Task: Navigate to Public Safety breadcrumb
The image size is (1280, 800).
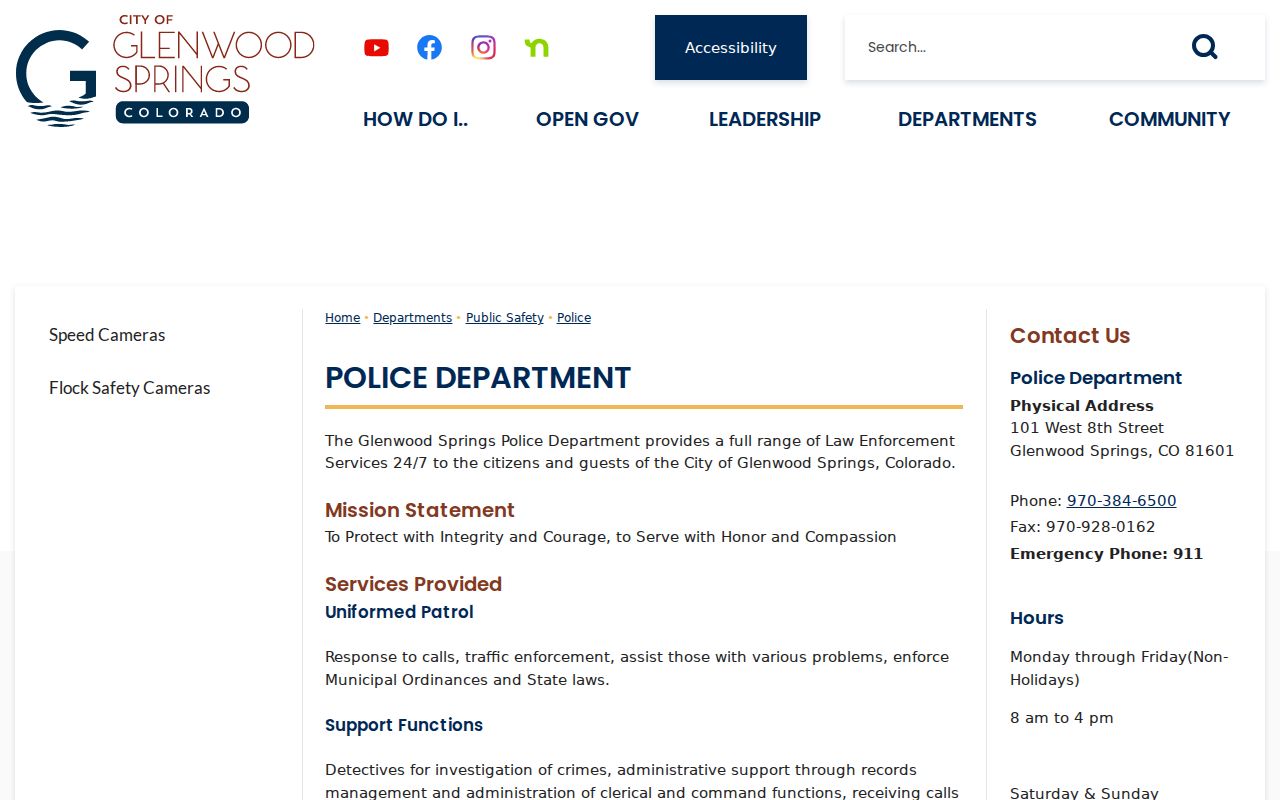Action: click(505, 318)
